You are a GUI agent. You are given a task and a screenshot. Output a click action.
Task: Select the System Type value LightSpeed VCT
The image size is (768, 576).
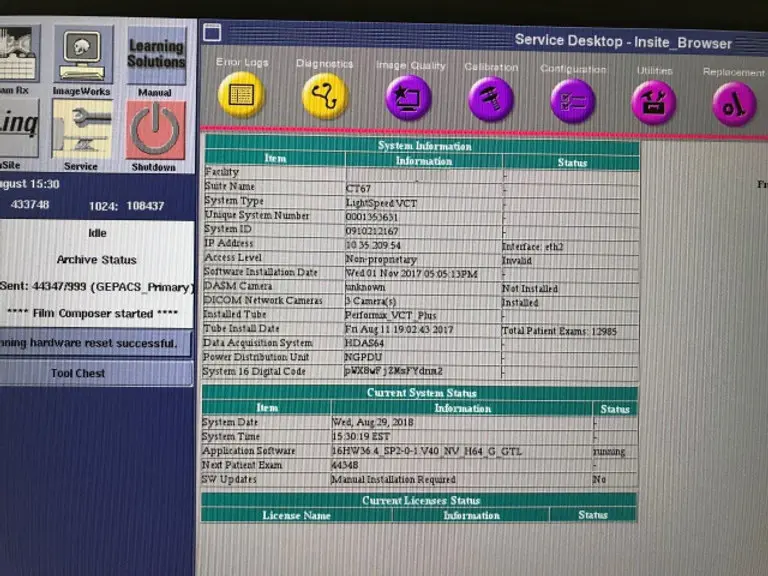[x=381, y=203]
